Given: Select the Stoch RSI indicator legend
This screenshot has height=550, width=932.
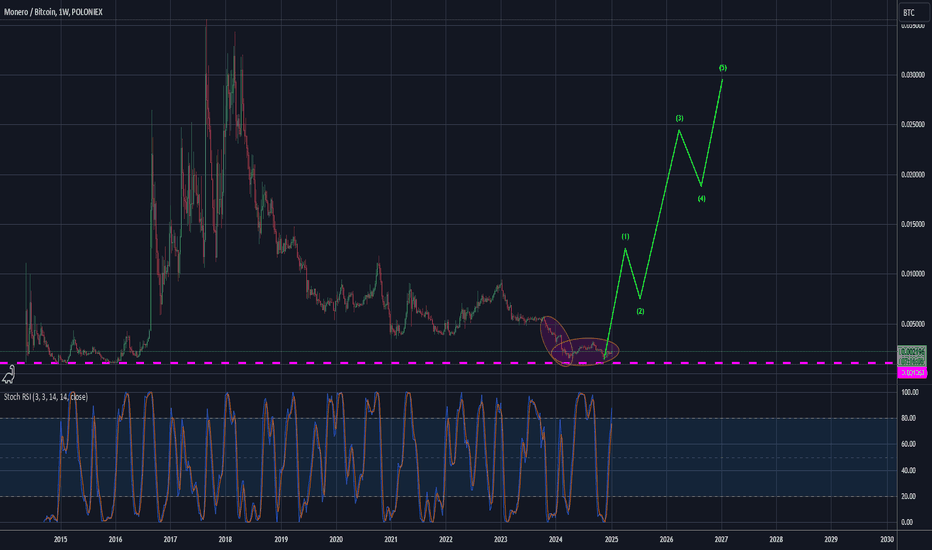Looking at the screenshot, I should point(46,397).
